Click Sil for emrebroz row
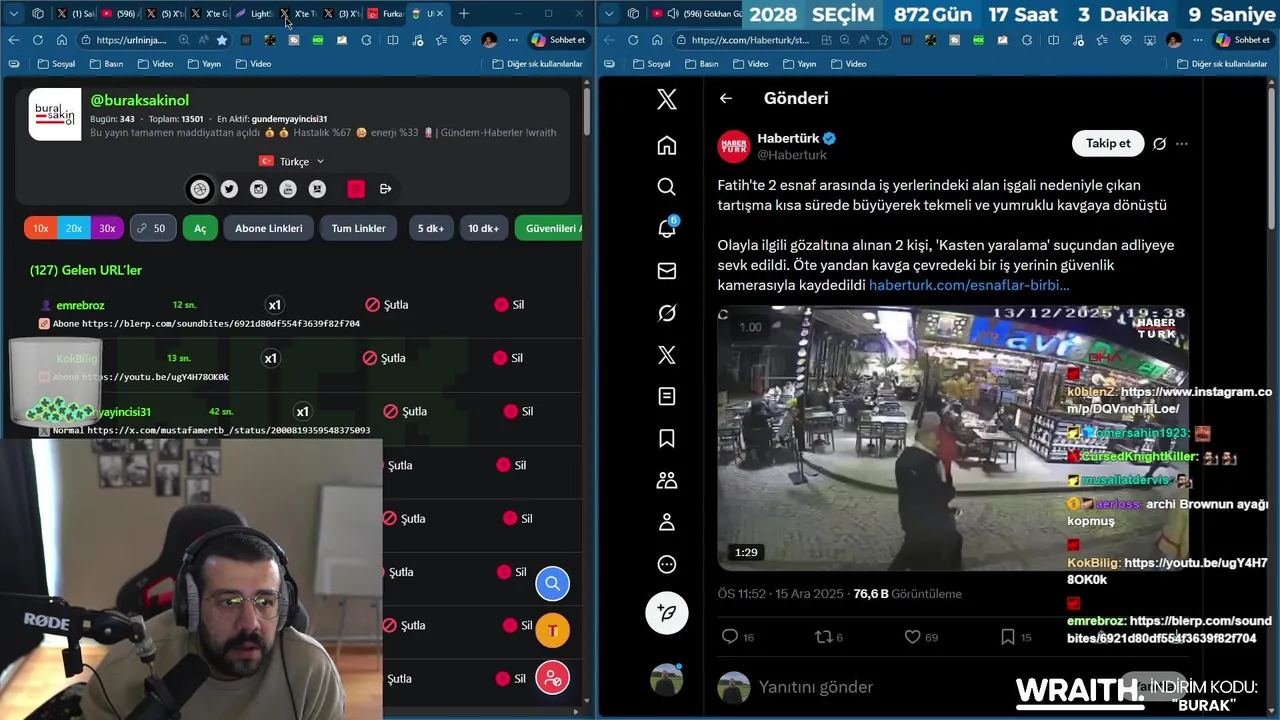 [509, 304]
